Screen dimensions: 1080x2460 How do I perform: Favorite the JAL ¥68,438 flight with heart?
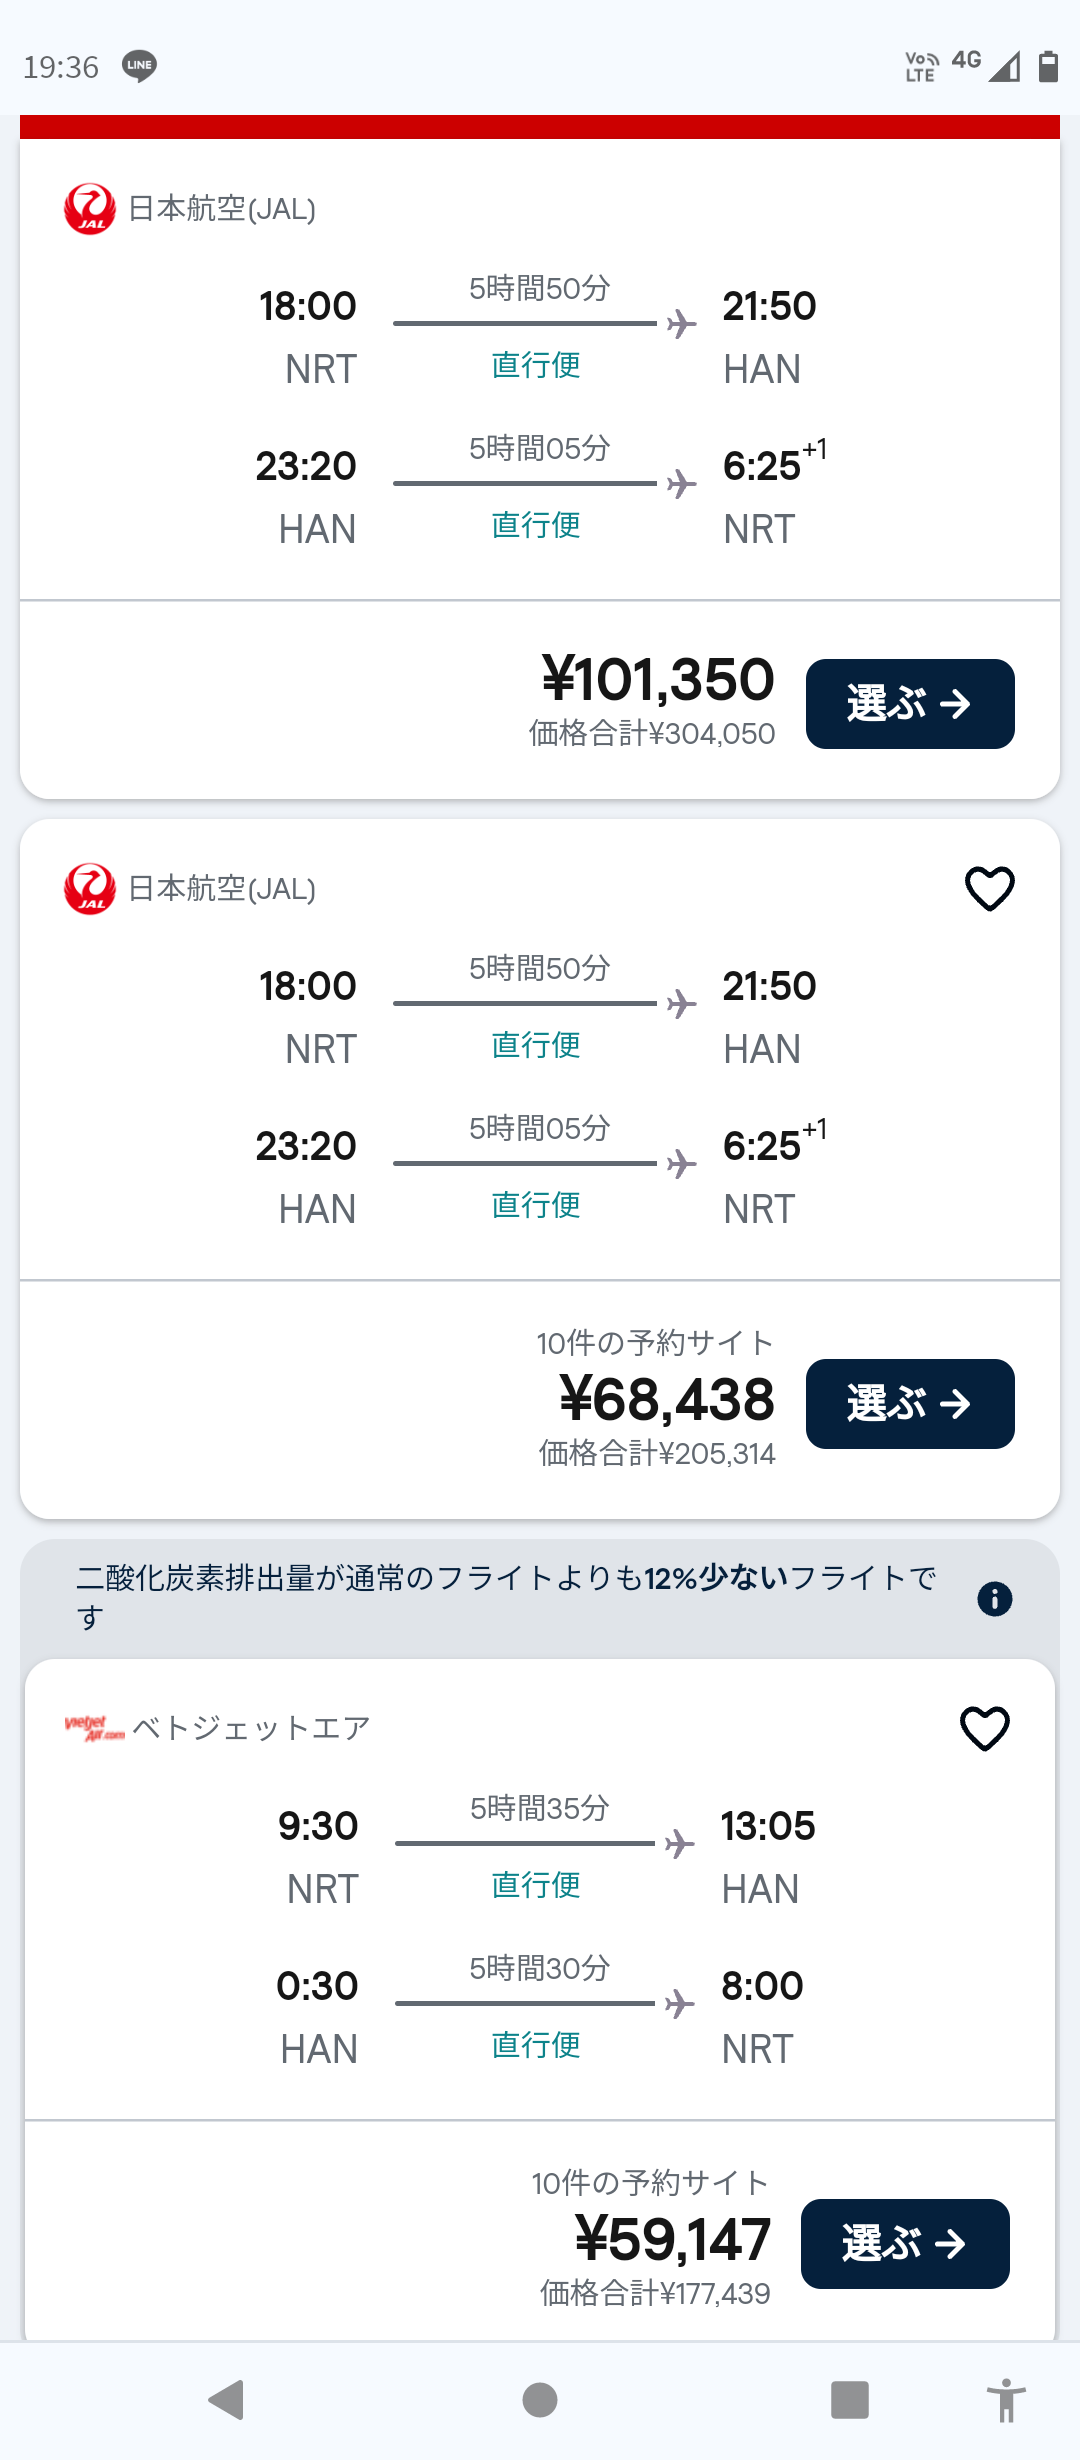pos(989,888)
